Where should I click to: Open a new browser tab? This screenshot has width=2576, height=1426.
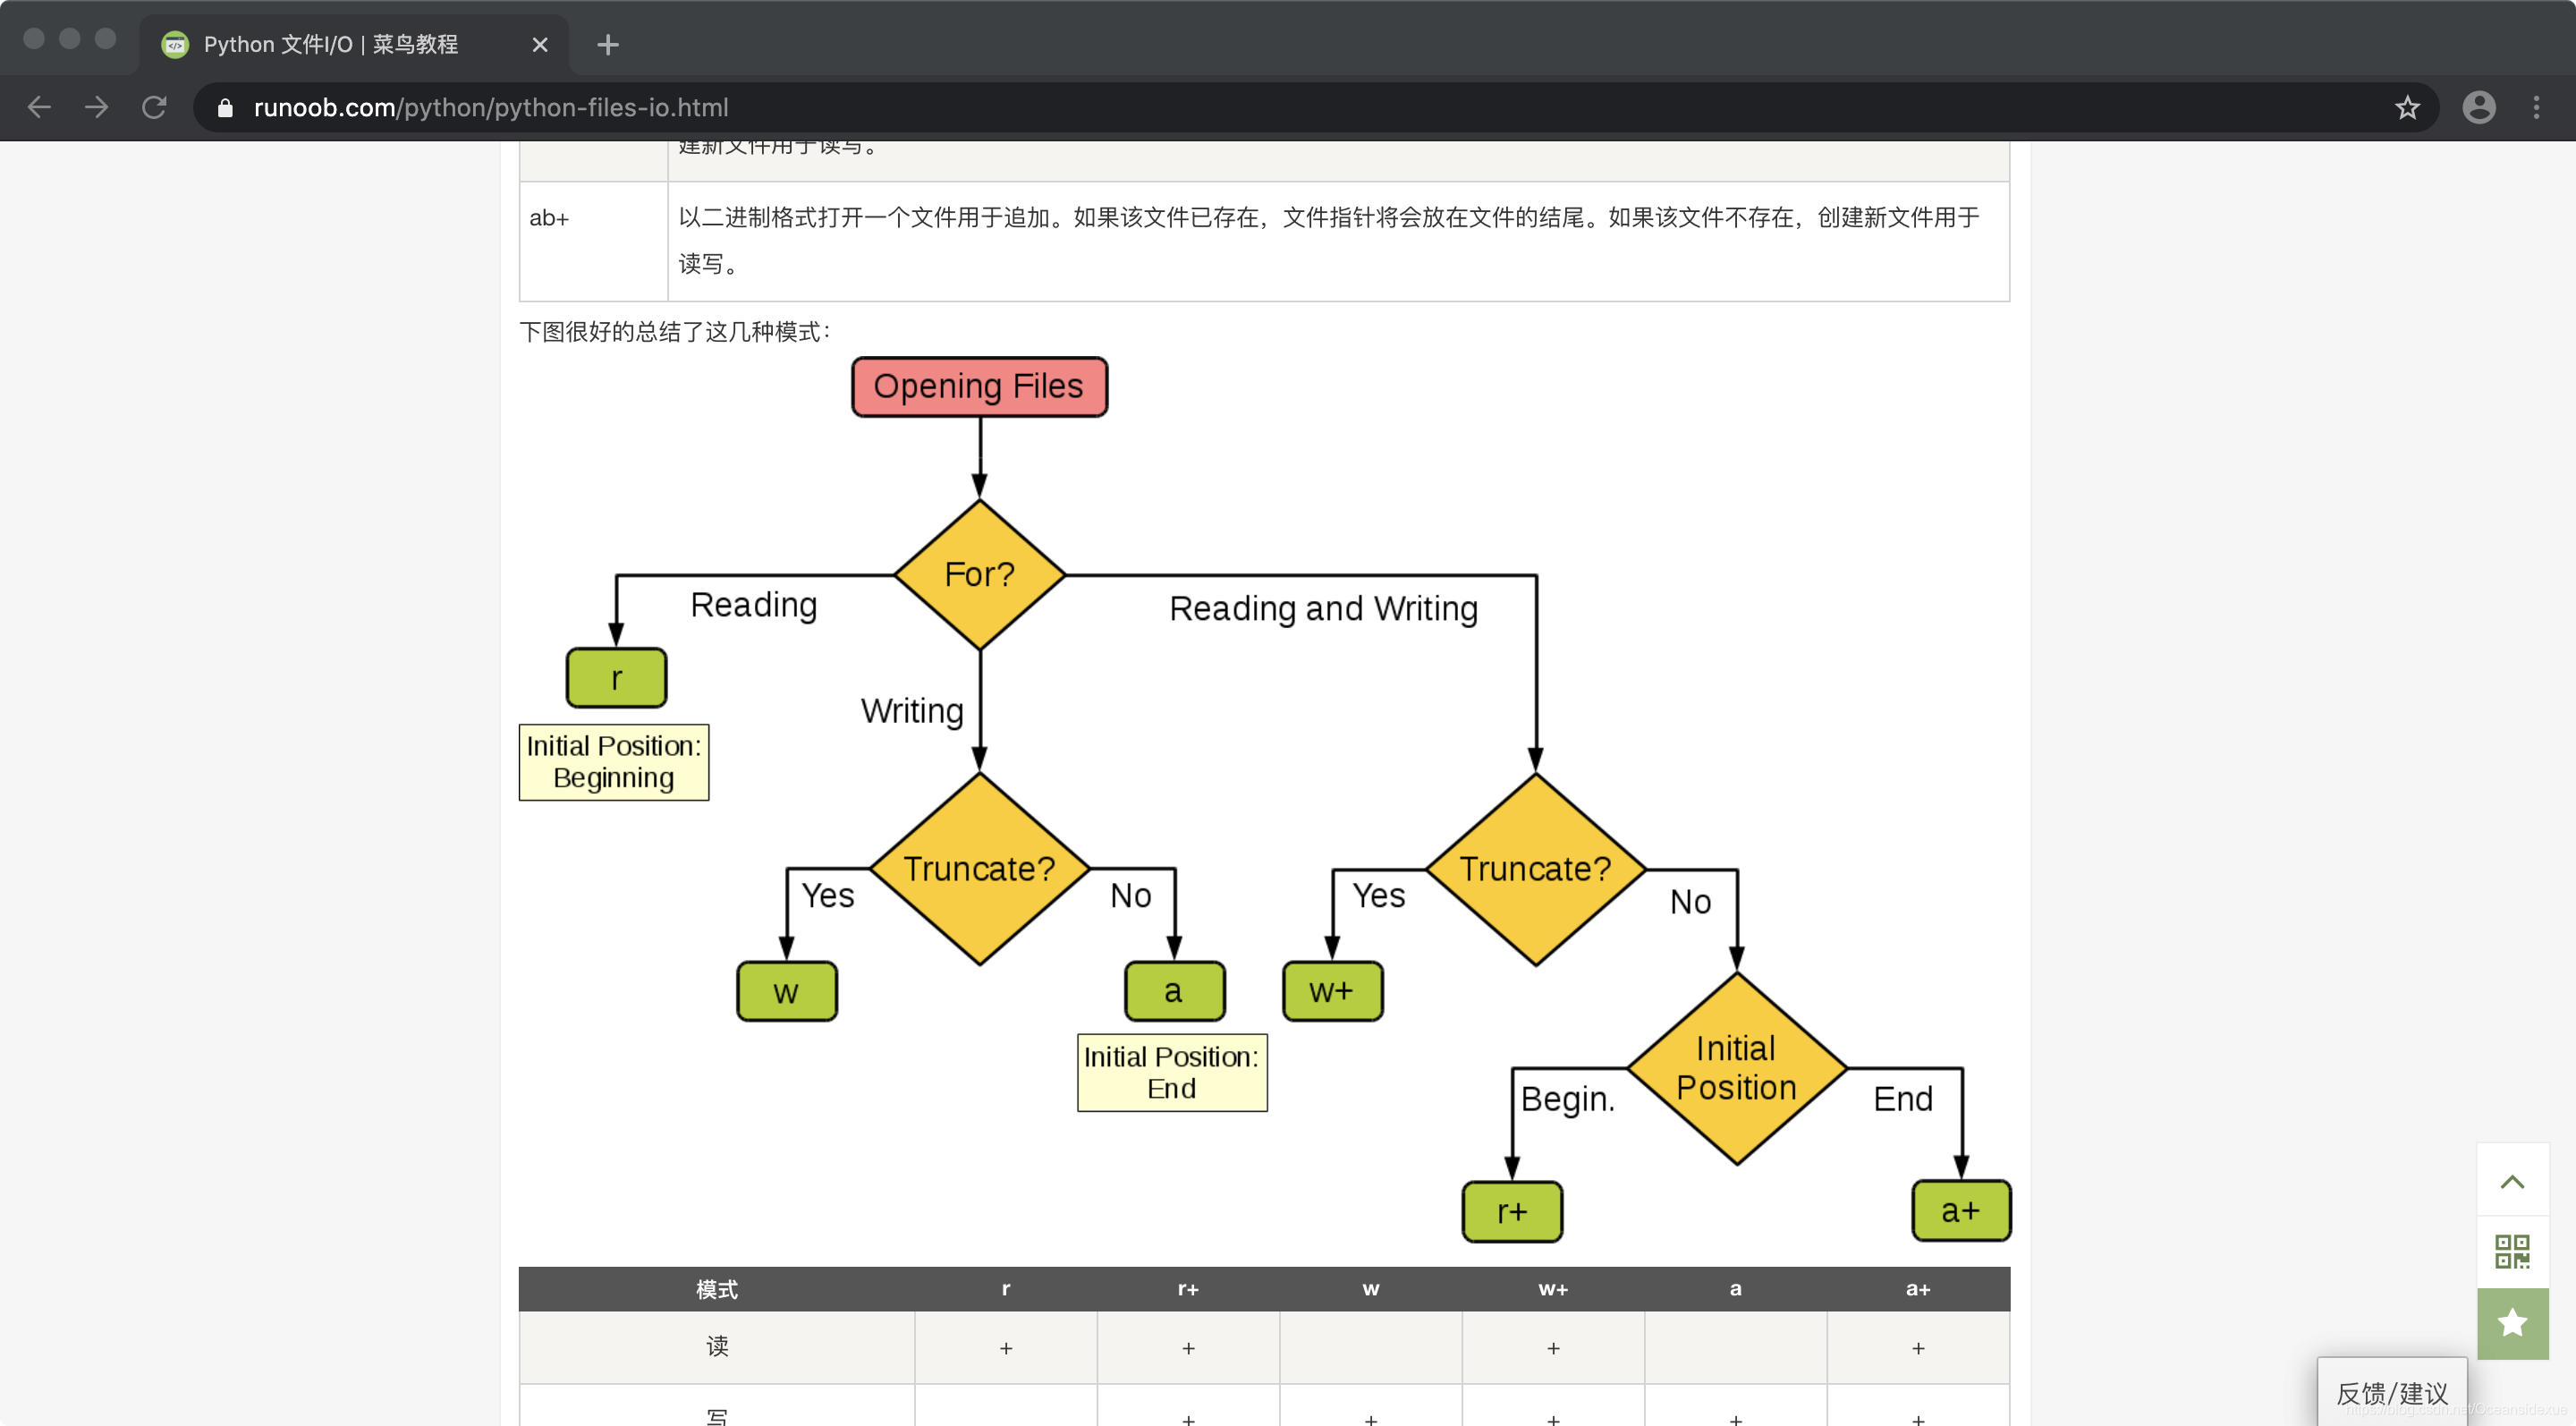[607, 45]
